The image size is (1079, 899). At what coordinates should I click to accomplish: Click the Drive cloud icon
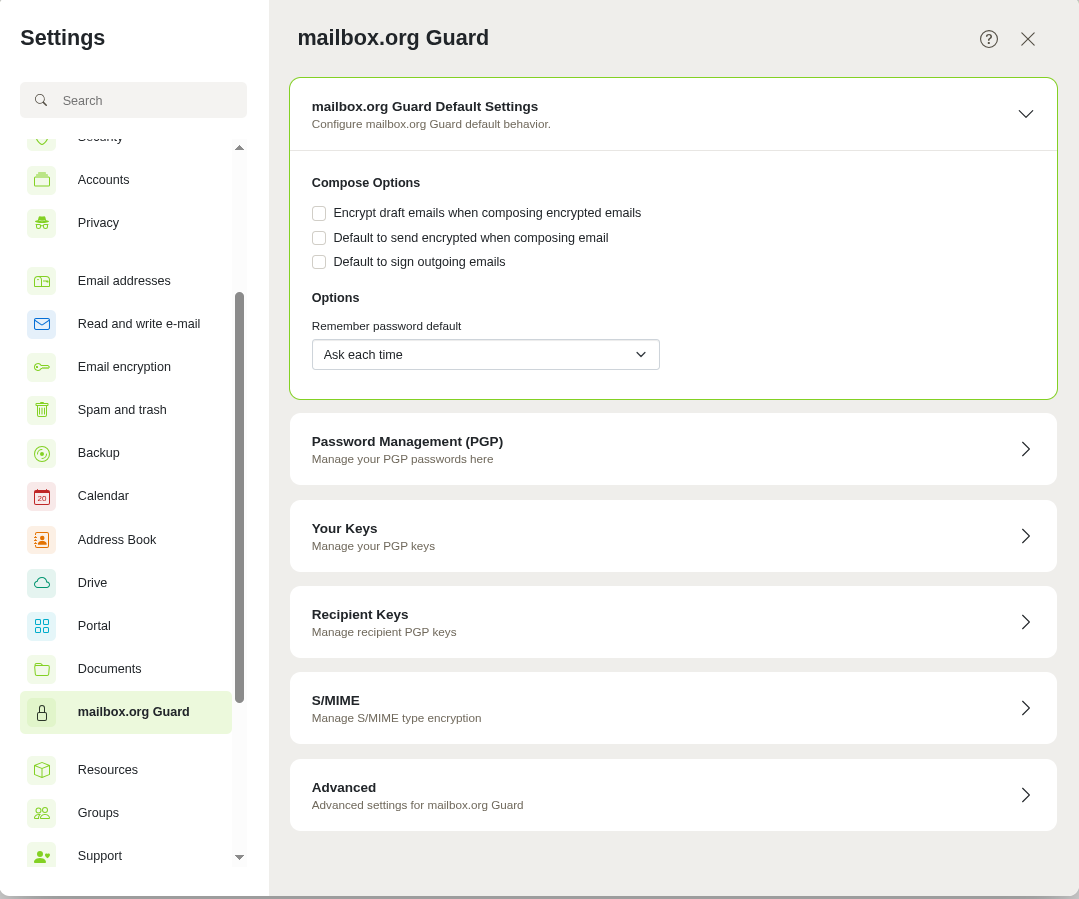(42, 583)
